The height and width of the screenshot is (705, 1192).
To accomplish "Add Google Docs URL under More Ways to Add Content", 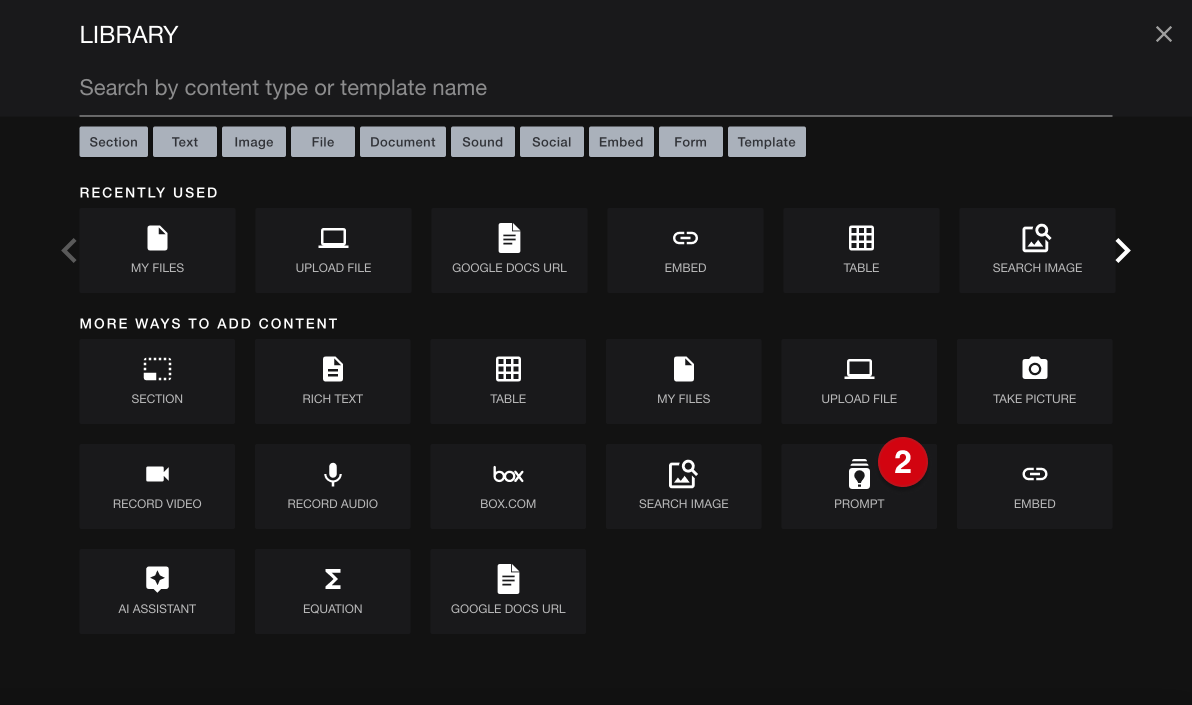I will point(508,592).
